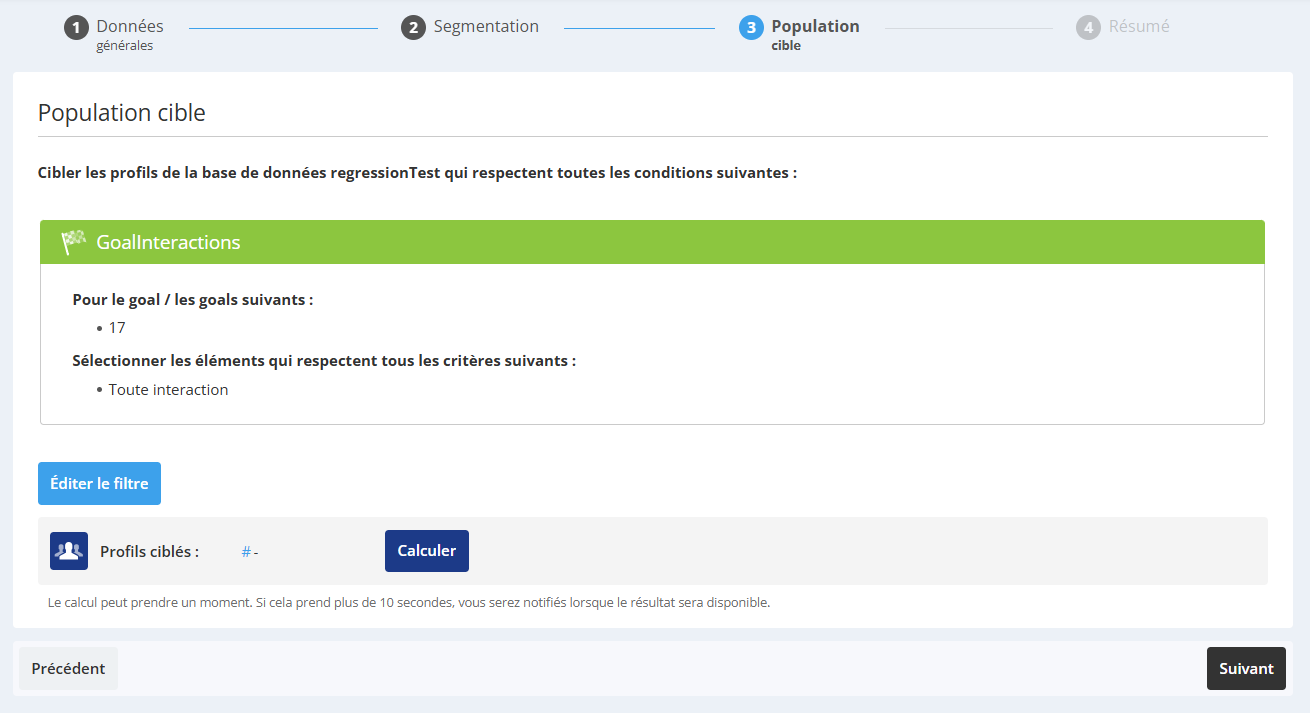Click Éditer le filtre button
The image size is (1310, 713).
coord(99,483)
